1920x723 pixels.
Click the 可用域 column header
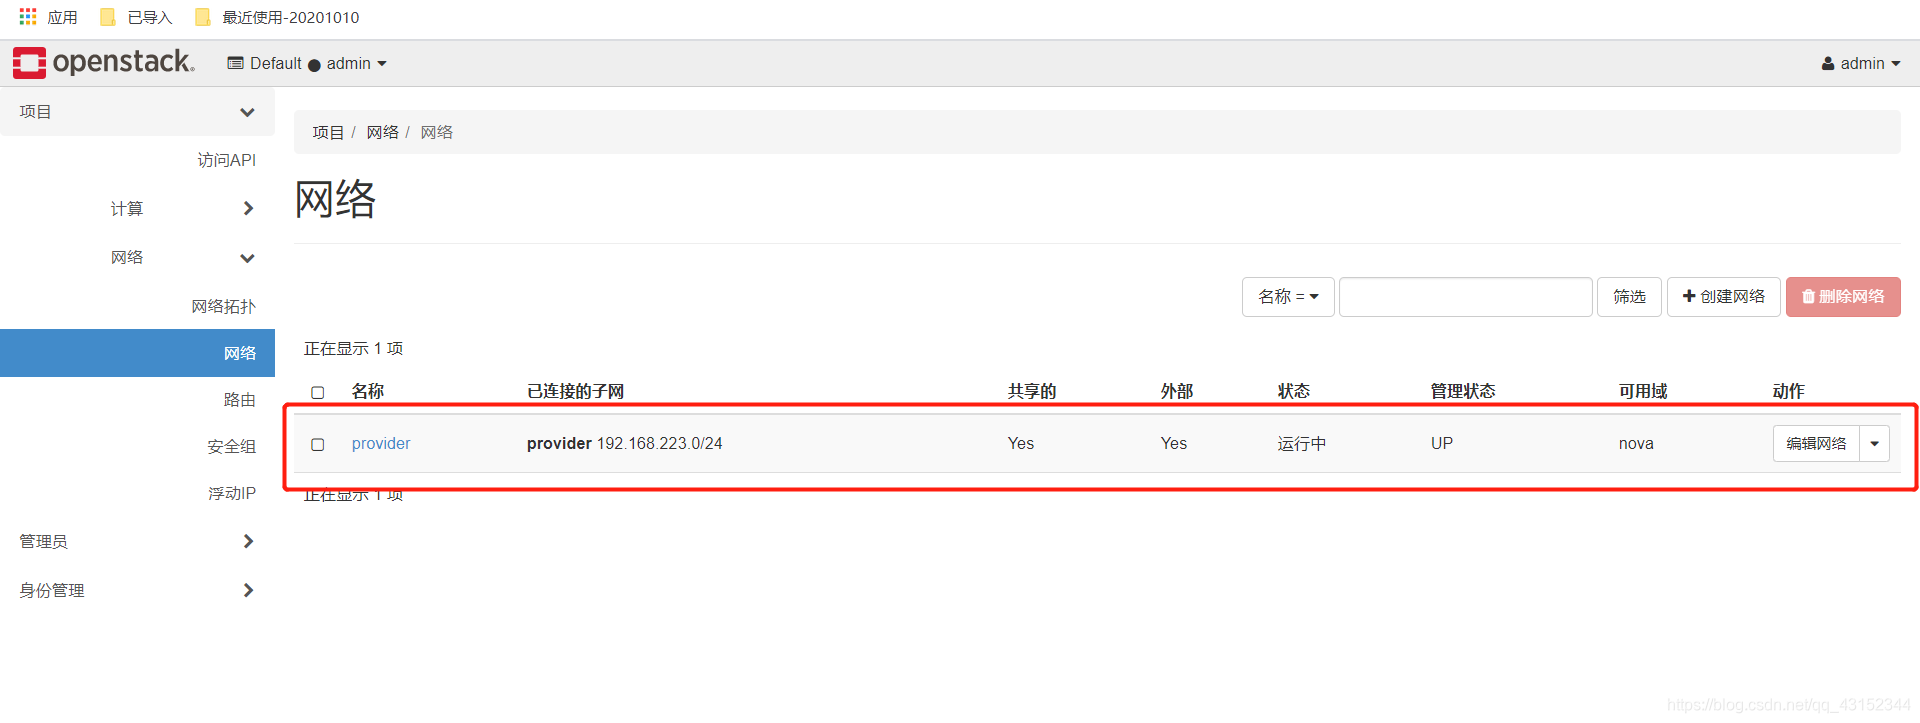point(1643,391)
